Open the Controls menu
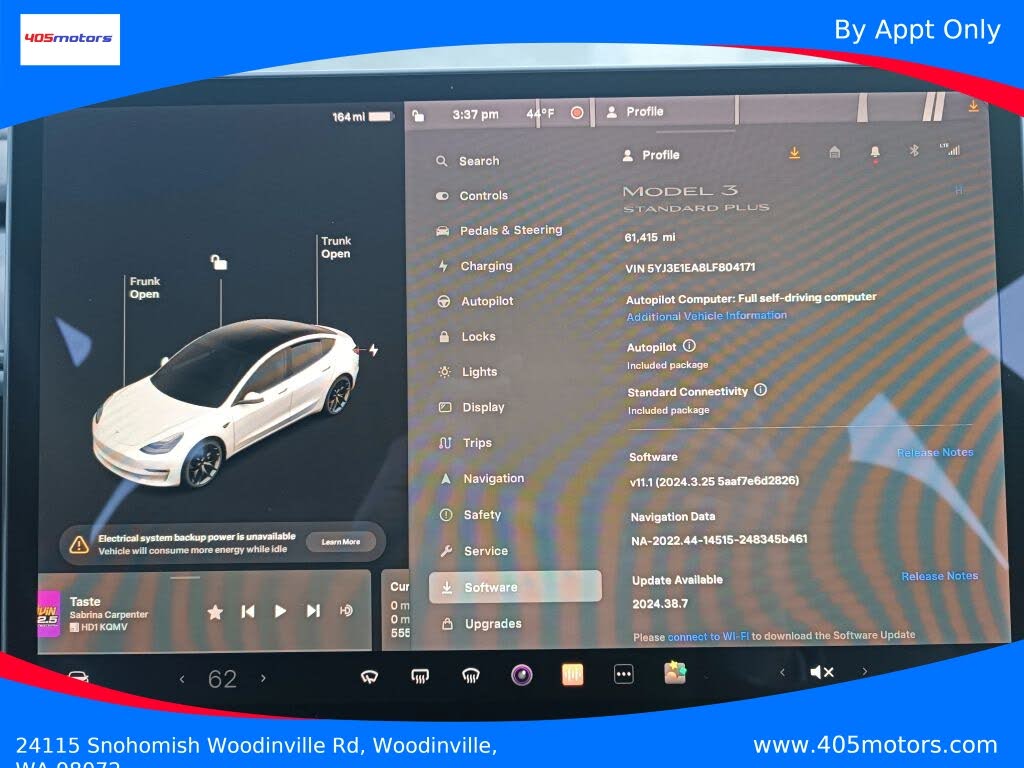1024x768 pixels. tap(472, 195)
